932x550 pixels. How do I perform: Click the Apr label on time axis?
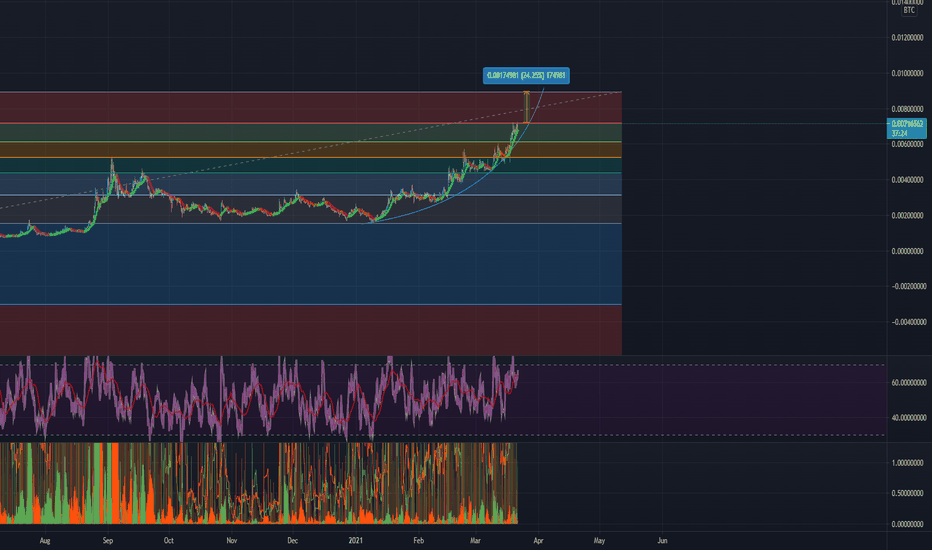click(539, 540)
